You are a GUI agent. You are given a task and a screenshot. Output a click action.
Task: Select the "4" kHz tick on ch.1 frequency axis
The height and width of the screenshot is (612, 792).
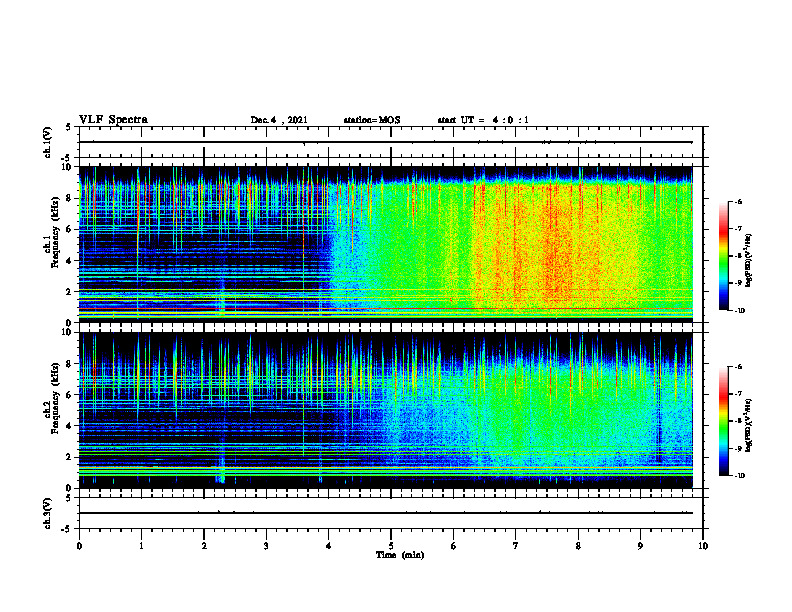tap(69, 261)
